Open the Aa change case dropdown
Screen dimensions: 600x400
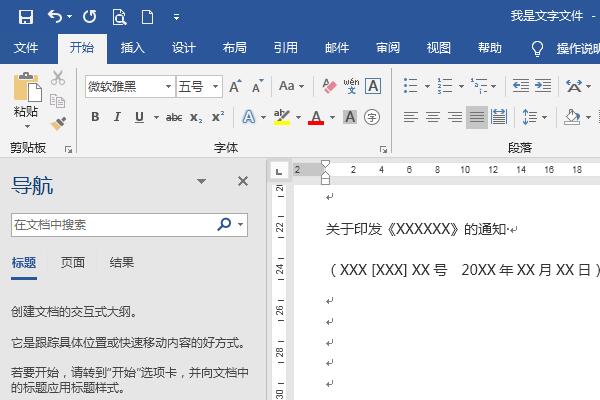[x=291, y=86]
